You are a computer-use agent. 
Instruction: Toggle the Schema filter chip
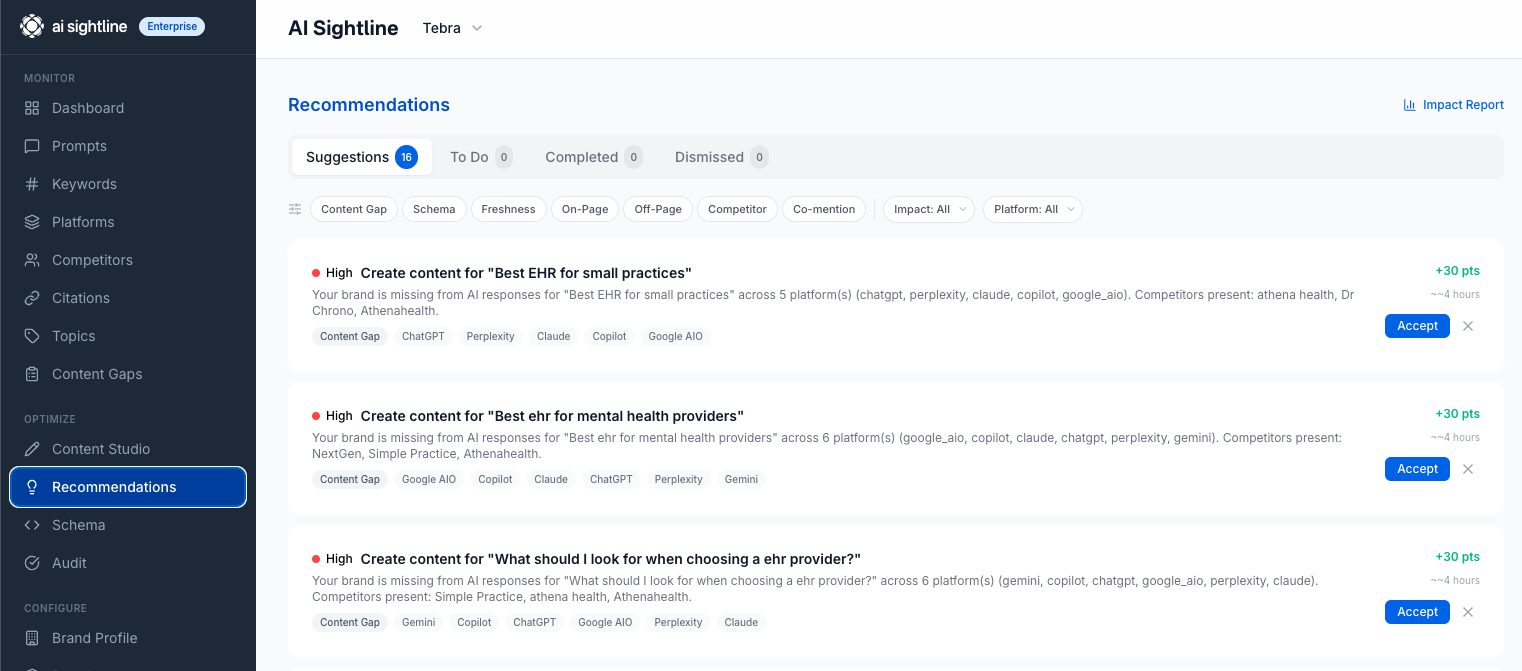[434, 209]
